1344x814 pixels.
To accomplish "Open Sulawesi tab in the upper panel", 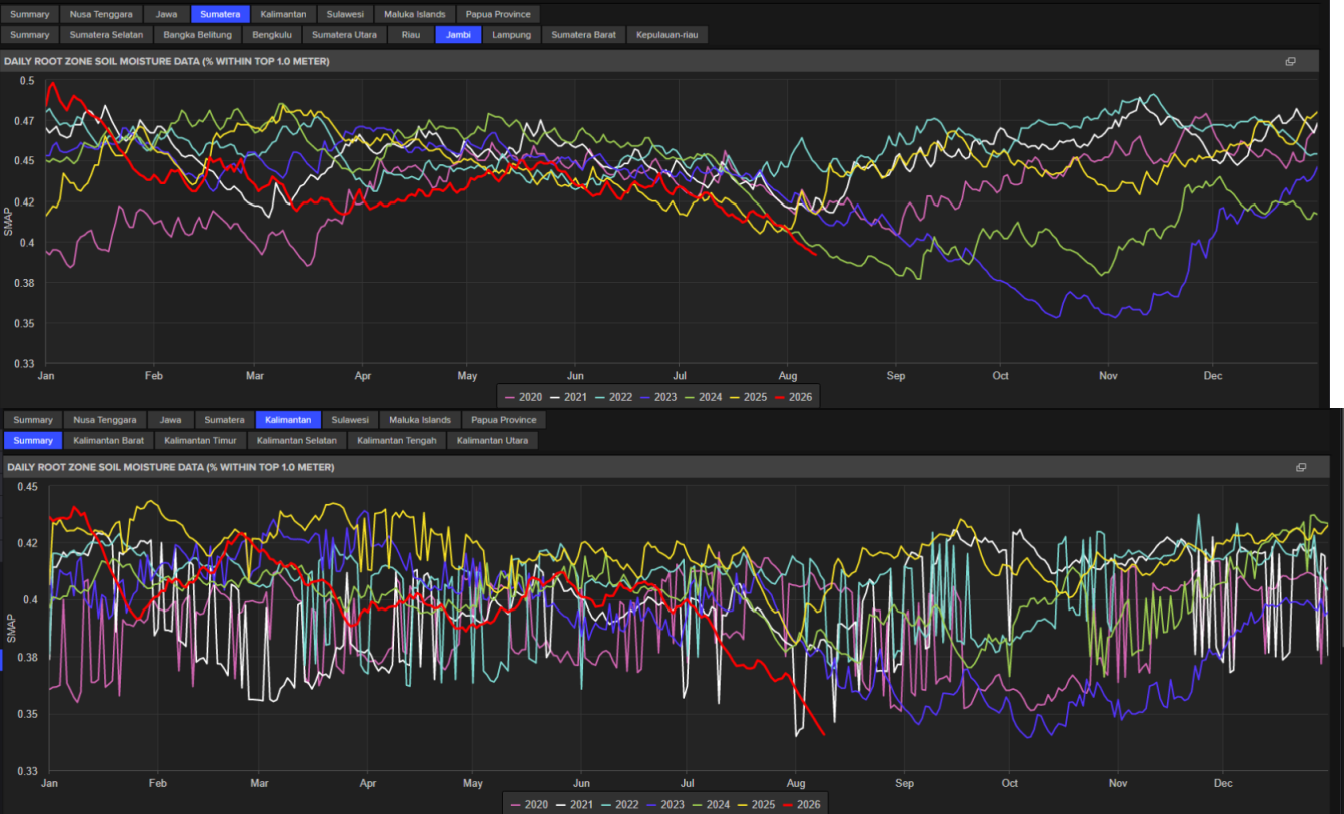I will [x=345, y=14].
